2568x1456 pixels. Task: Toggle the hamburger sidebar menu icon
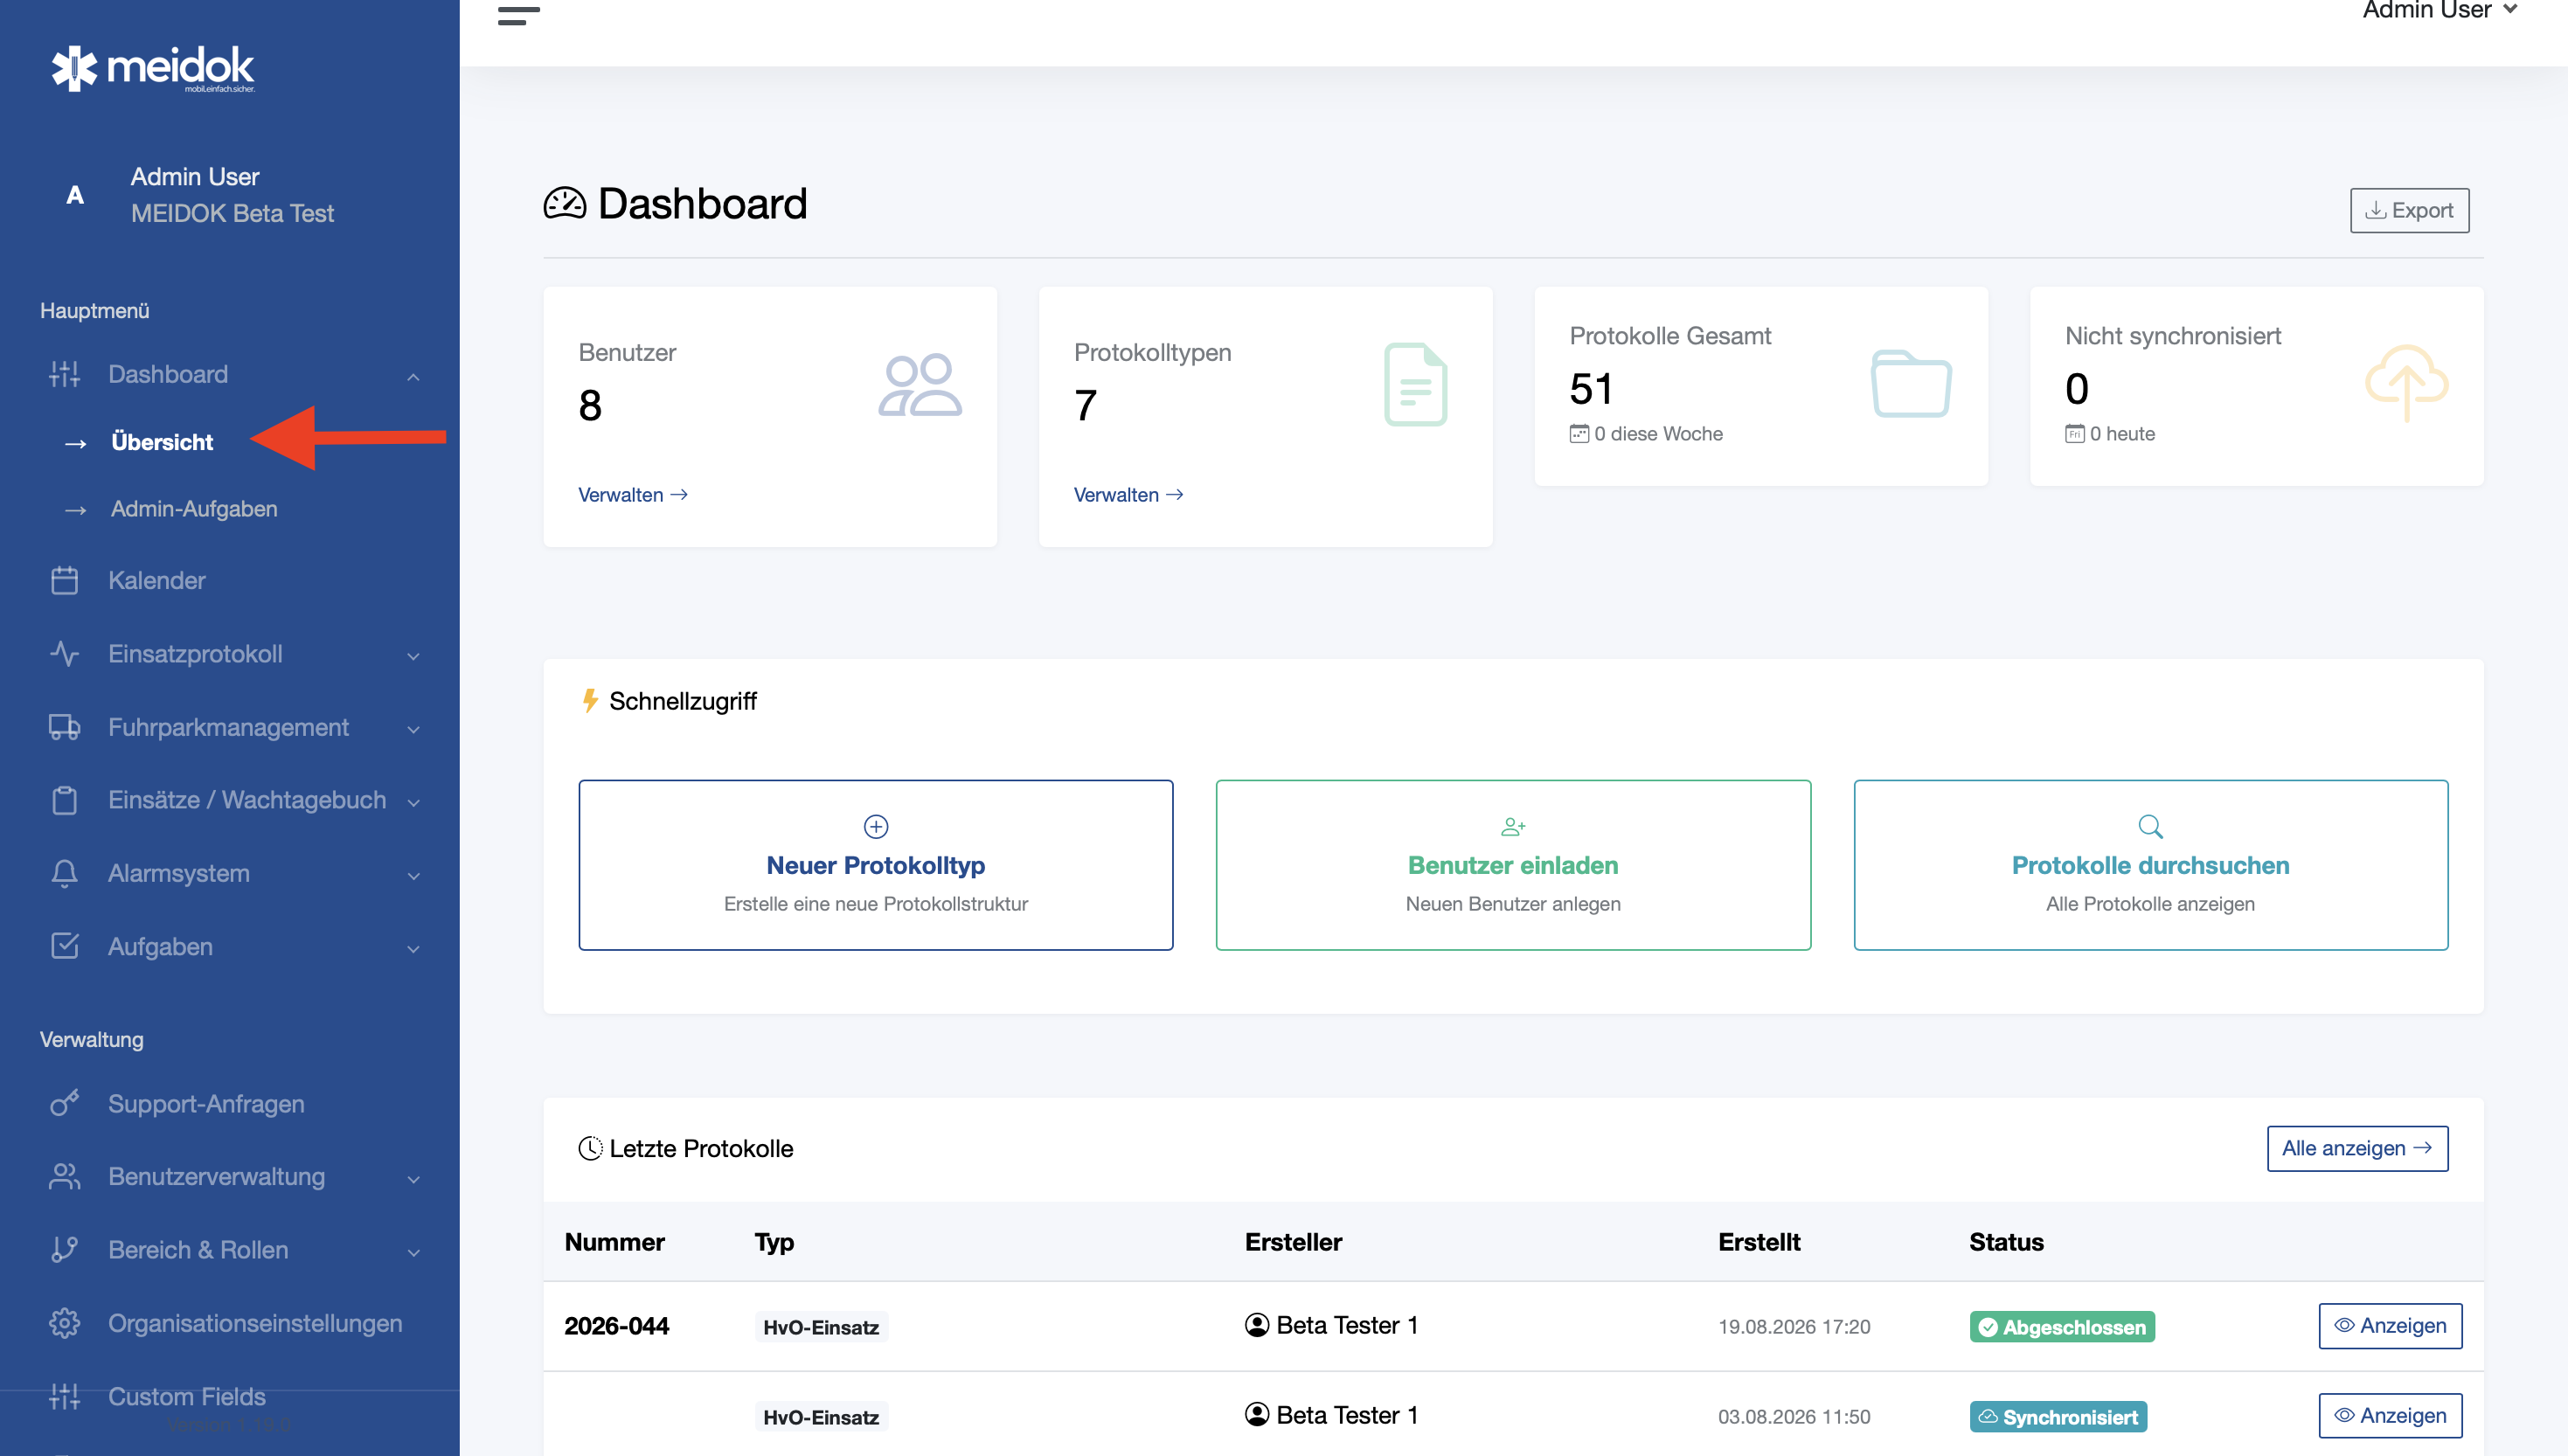[x=518, y=15]
